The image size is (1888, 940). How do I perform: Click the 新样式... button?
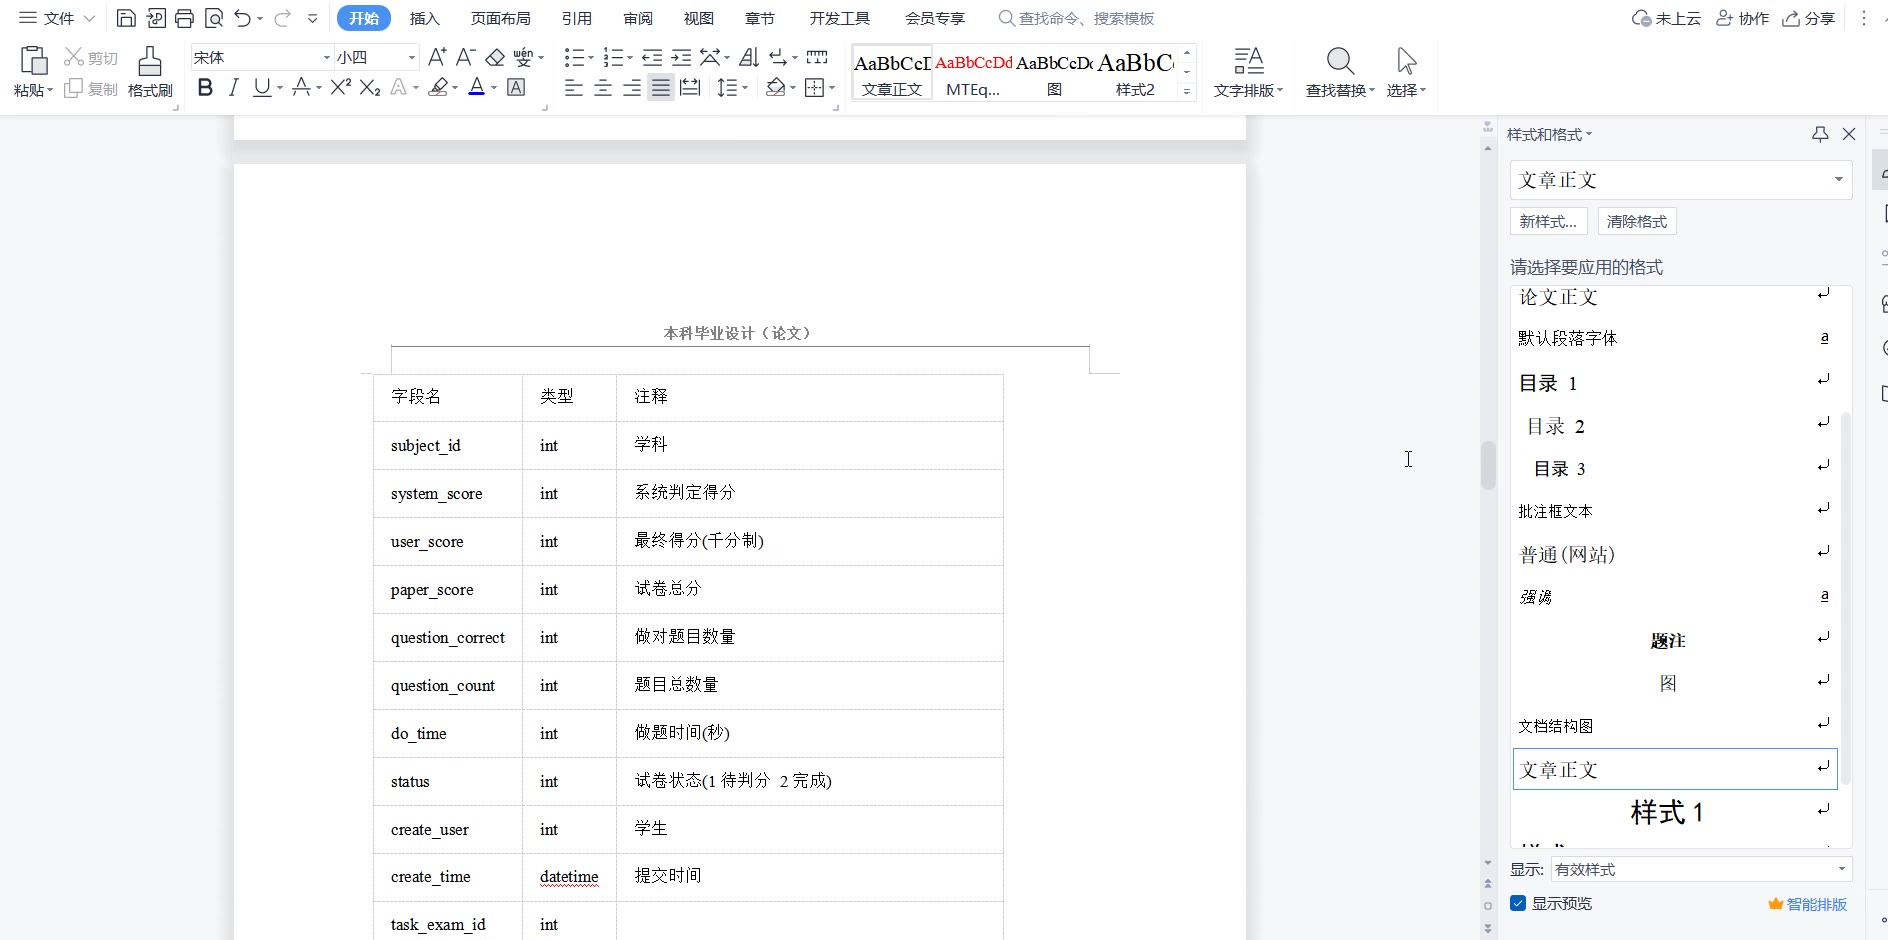1547,222
